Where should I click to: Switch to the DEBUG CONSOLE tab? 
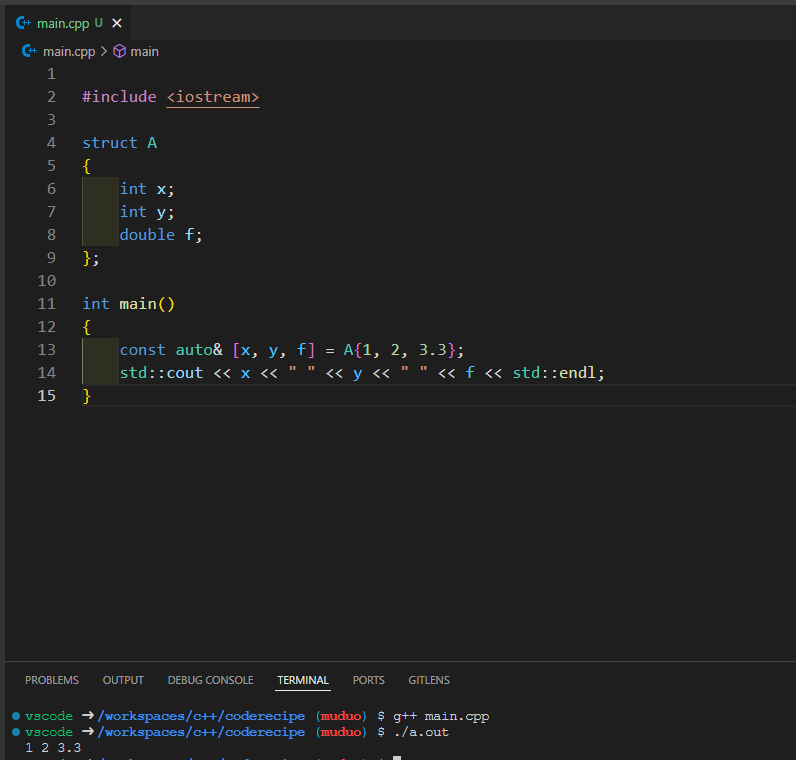pyautogui.click(x=210, y=680)
